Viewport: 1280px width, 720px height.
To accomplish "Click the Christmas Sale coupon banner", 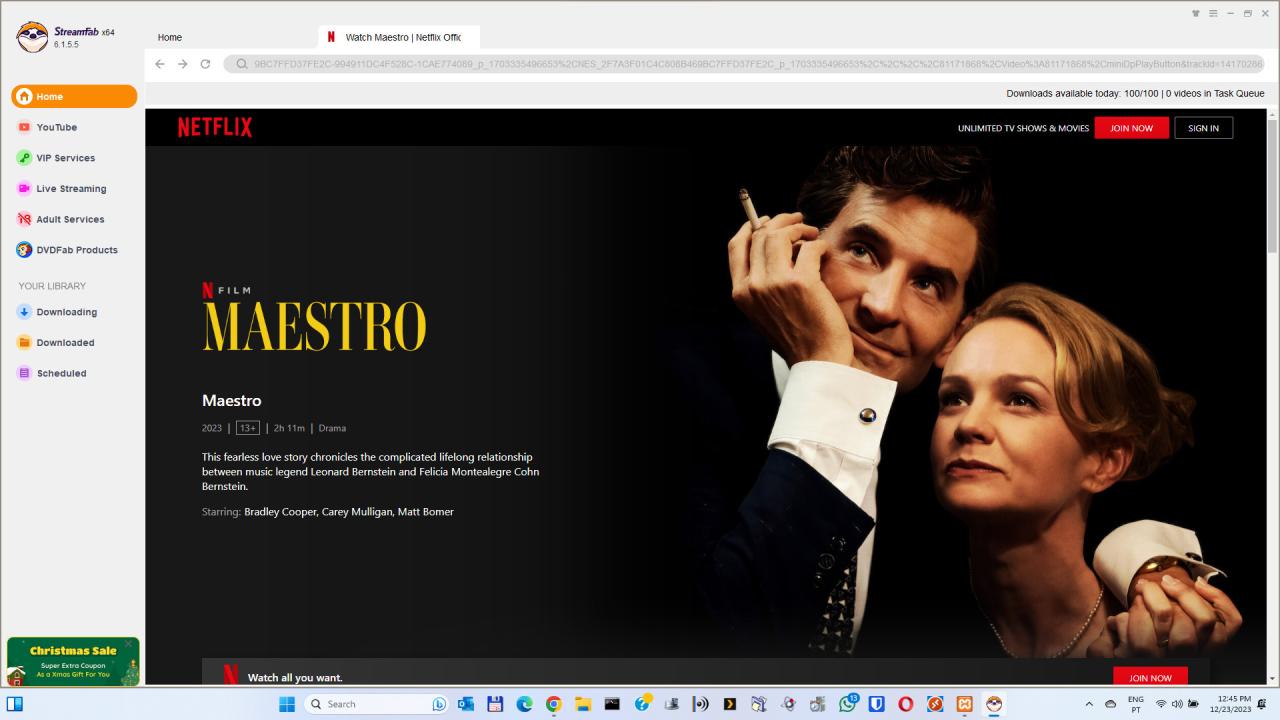I will 73,661.
